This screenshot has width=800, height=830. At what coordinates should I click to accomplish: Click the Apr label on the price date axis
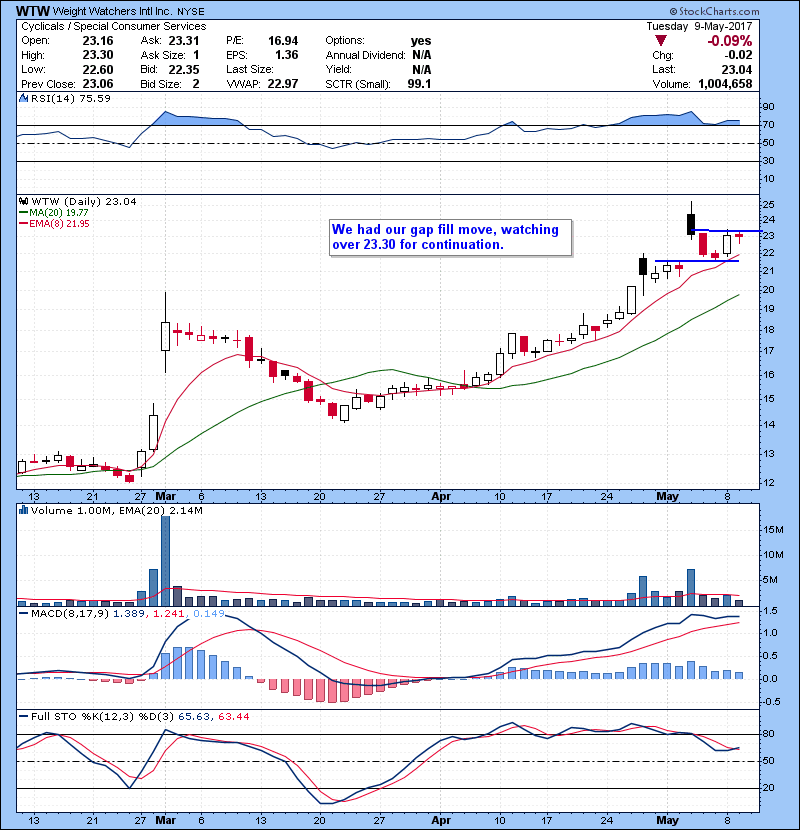click(x=441, y=497)
